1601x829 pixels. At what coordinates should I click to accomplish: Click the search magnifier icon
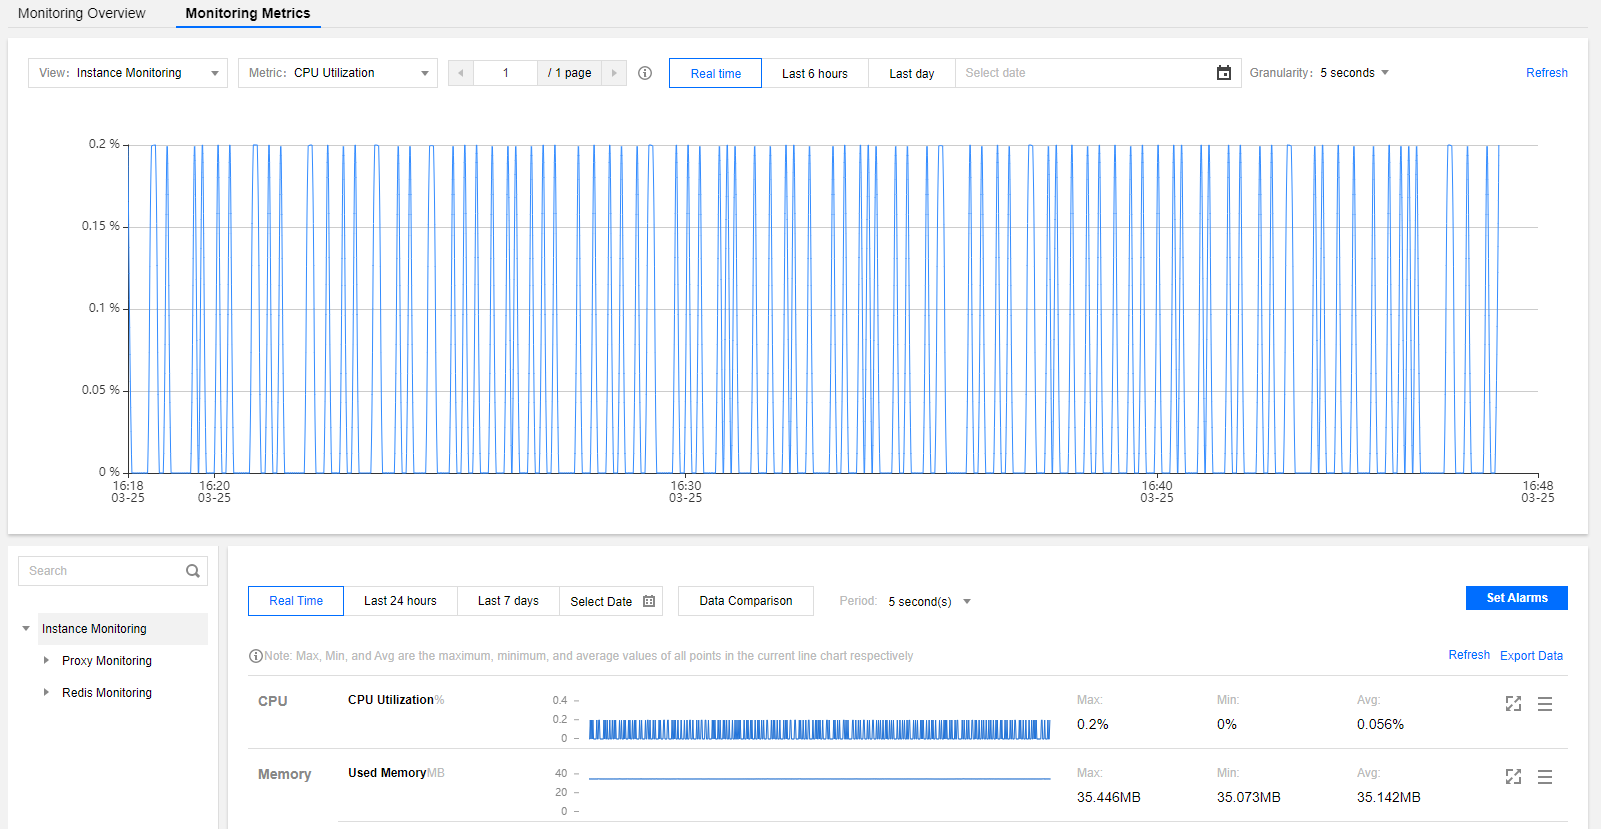(193, 571)
